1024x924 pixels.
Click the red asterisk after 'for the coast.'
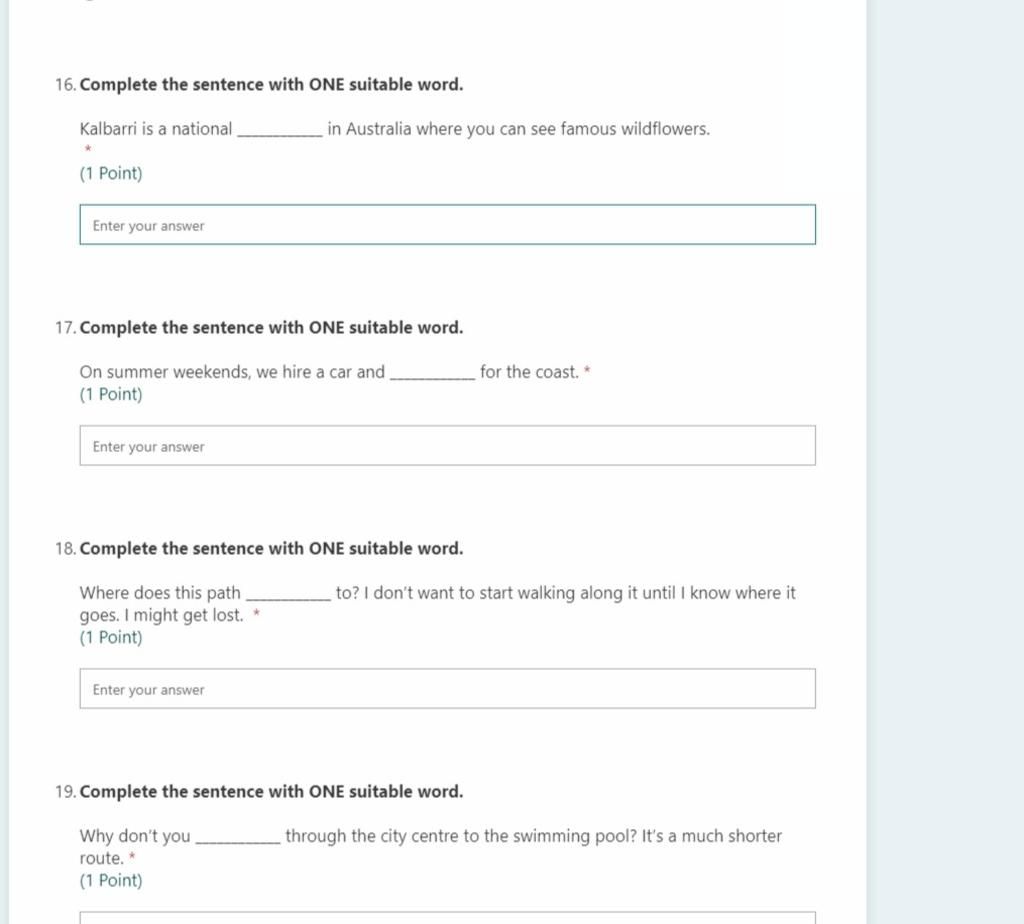[587, 370]
